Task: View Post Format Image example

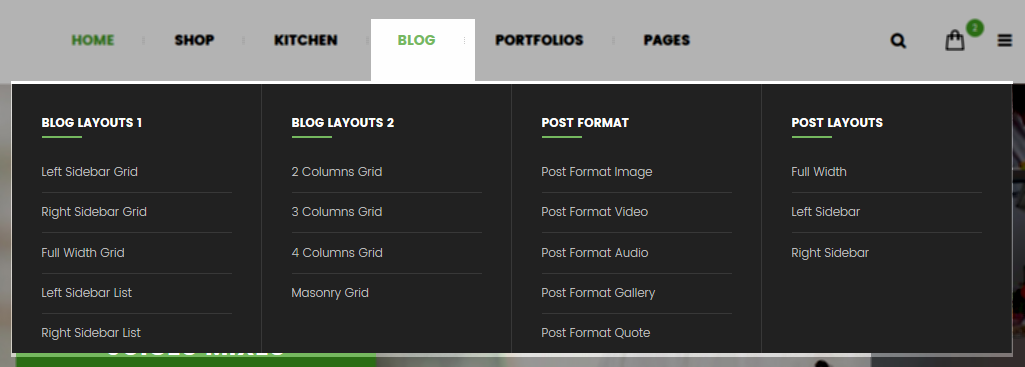Action: pos(597,172)
